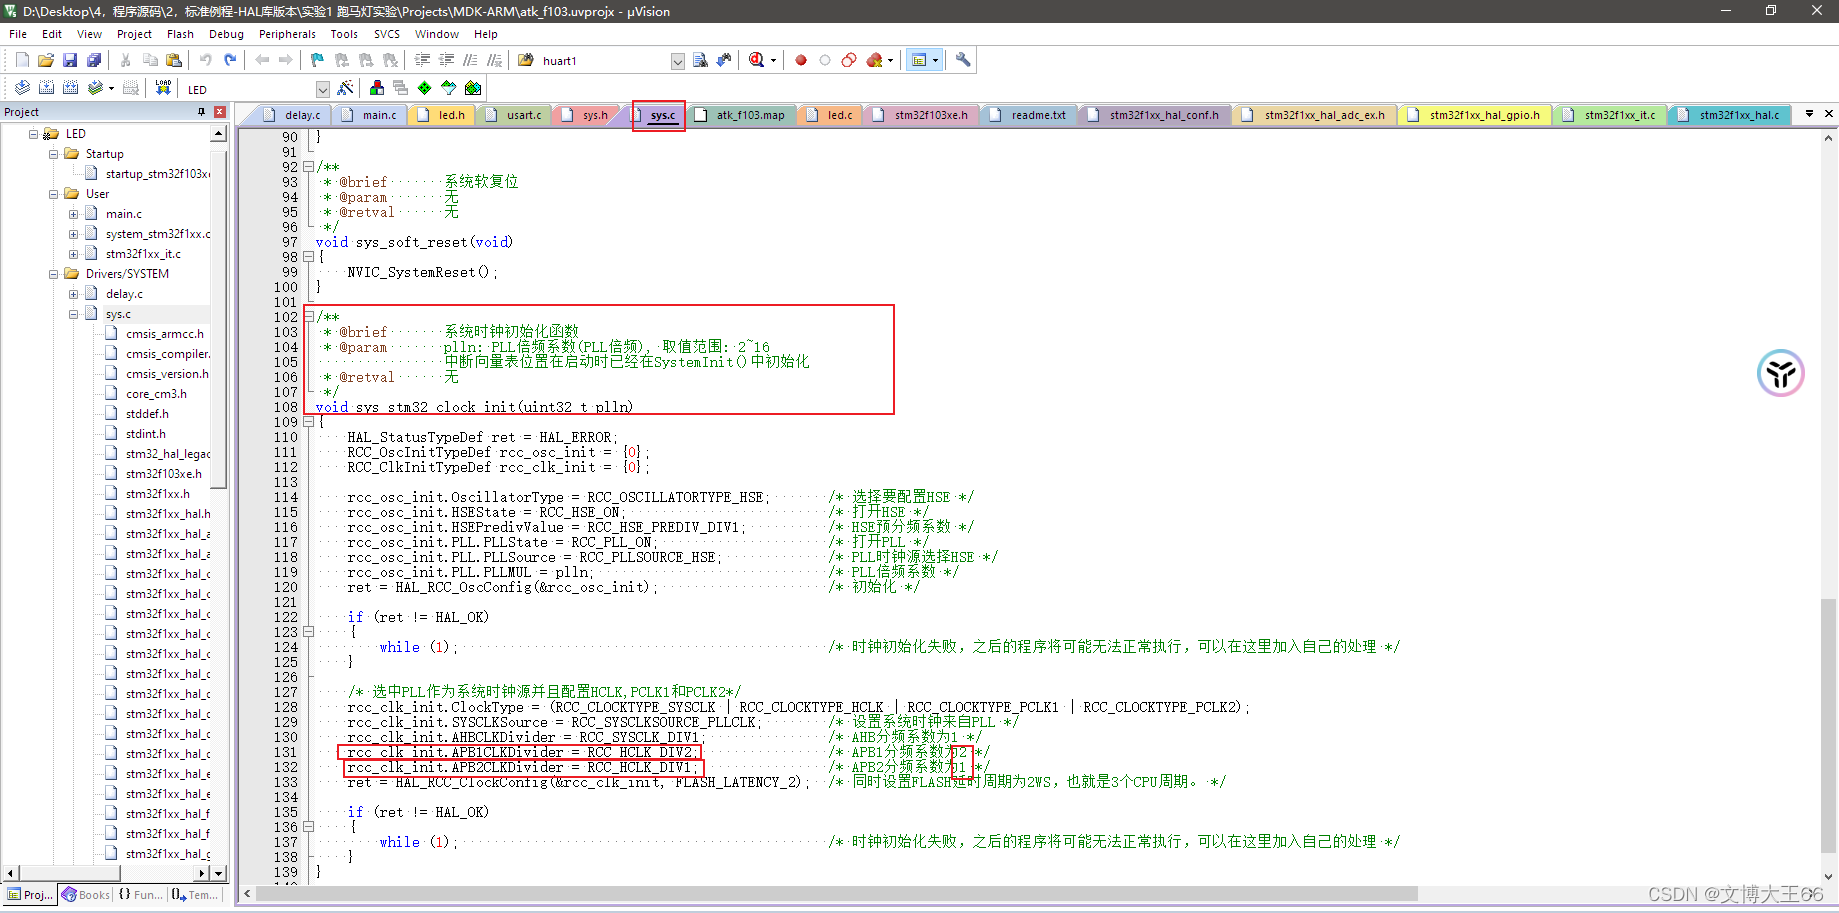Open the batch build dropdown arrow

click(111, 88)
